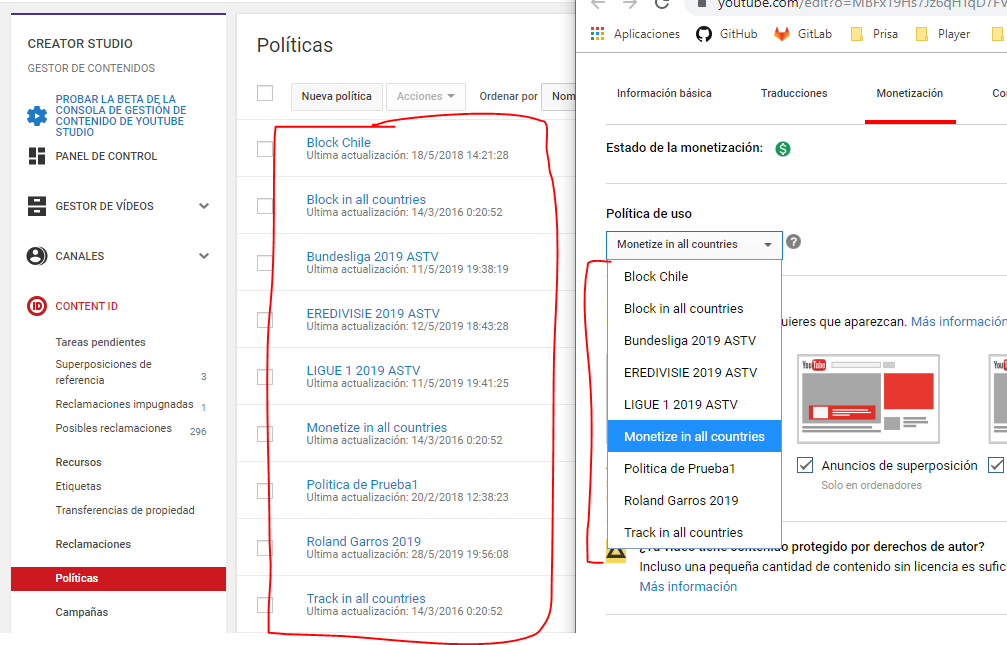
Task: Open the GitHub bookmark icon
Action: pos(704,34)
